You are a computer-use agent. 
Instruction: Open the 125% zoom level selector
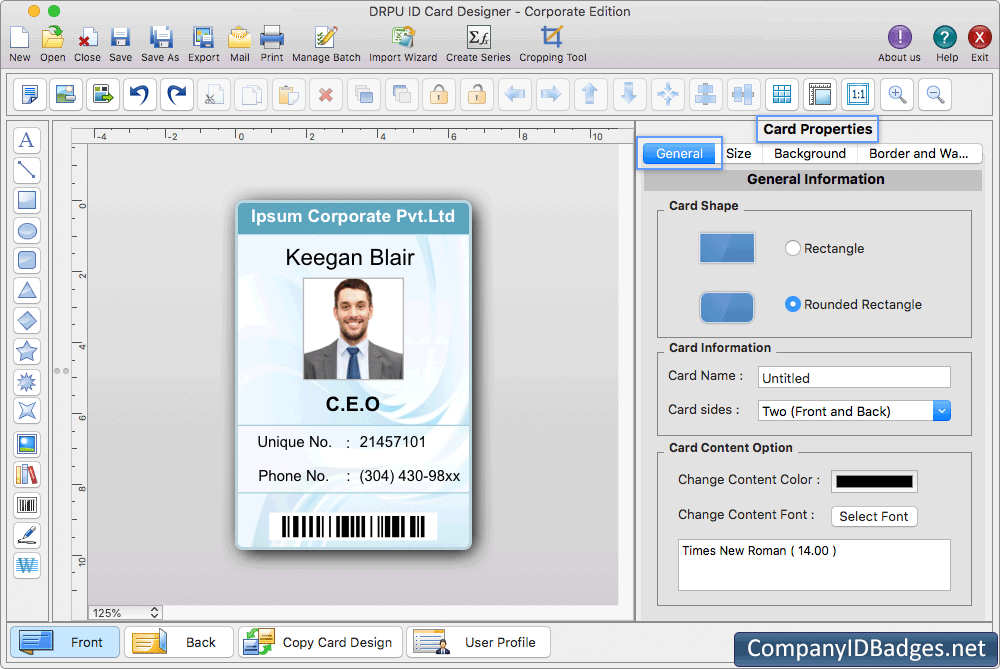[125, 613]
